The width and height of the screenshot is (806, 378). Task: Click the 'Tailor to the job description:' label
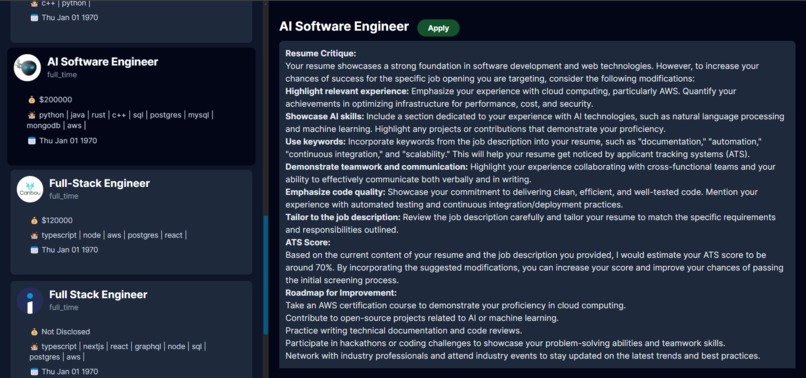(x=343, y=217)
